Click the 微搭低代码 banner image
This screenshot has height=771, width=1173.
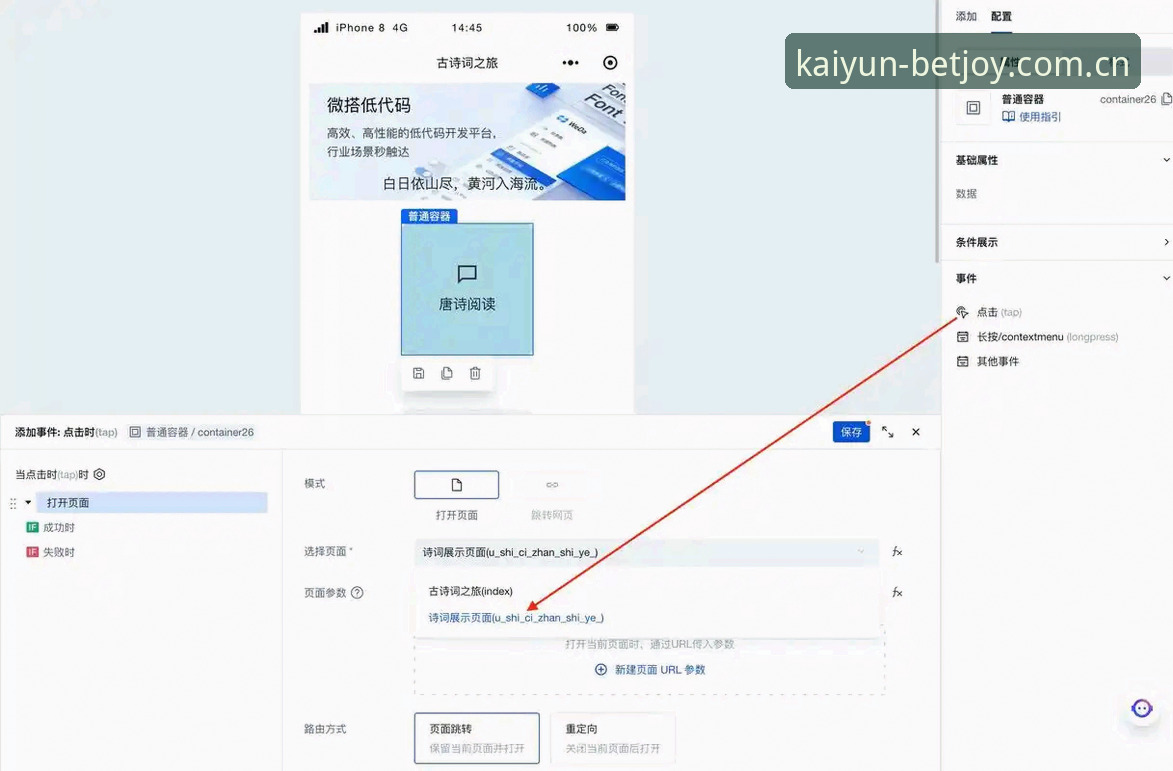(467, 141)
